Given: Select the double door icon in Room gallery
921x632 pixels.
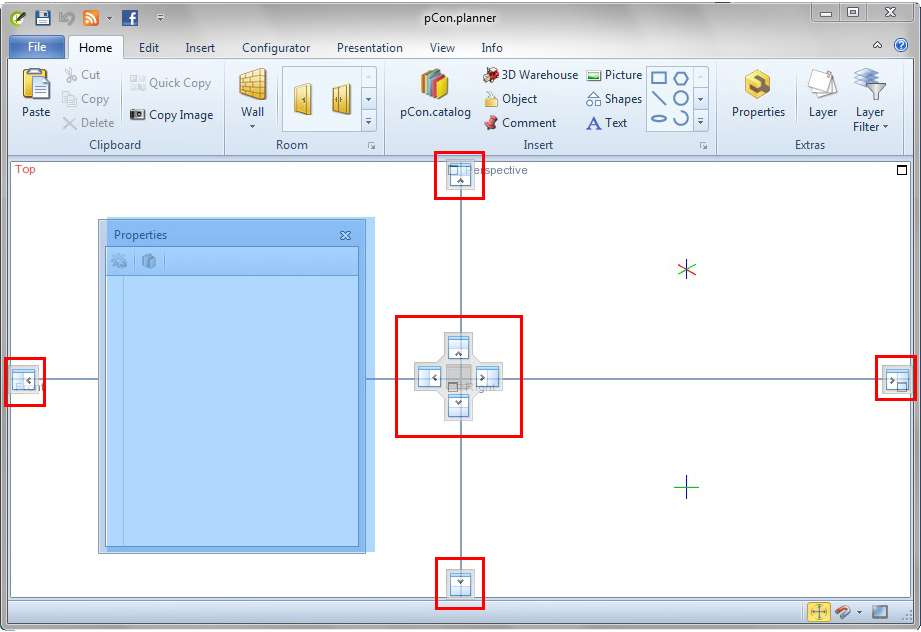Looking at the screenshot, I should click(341, 99).
